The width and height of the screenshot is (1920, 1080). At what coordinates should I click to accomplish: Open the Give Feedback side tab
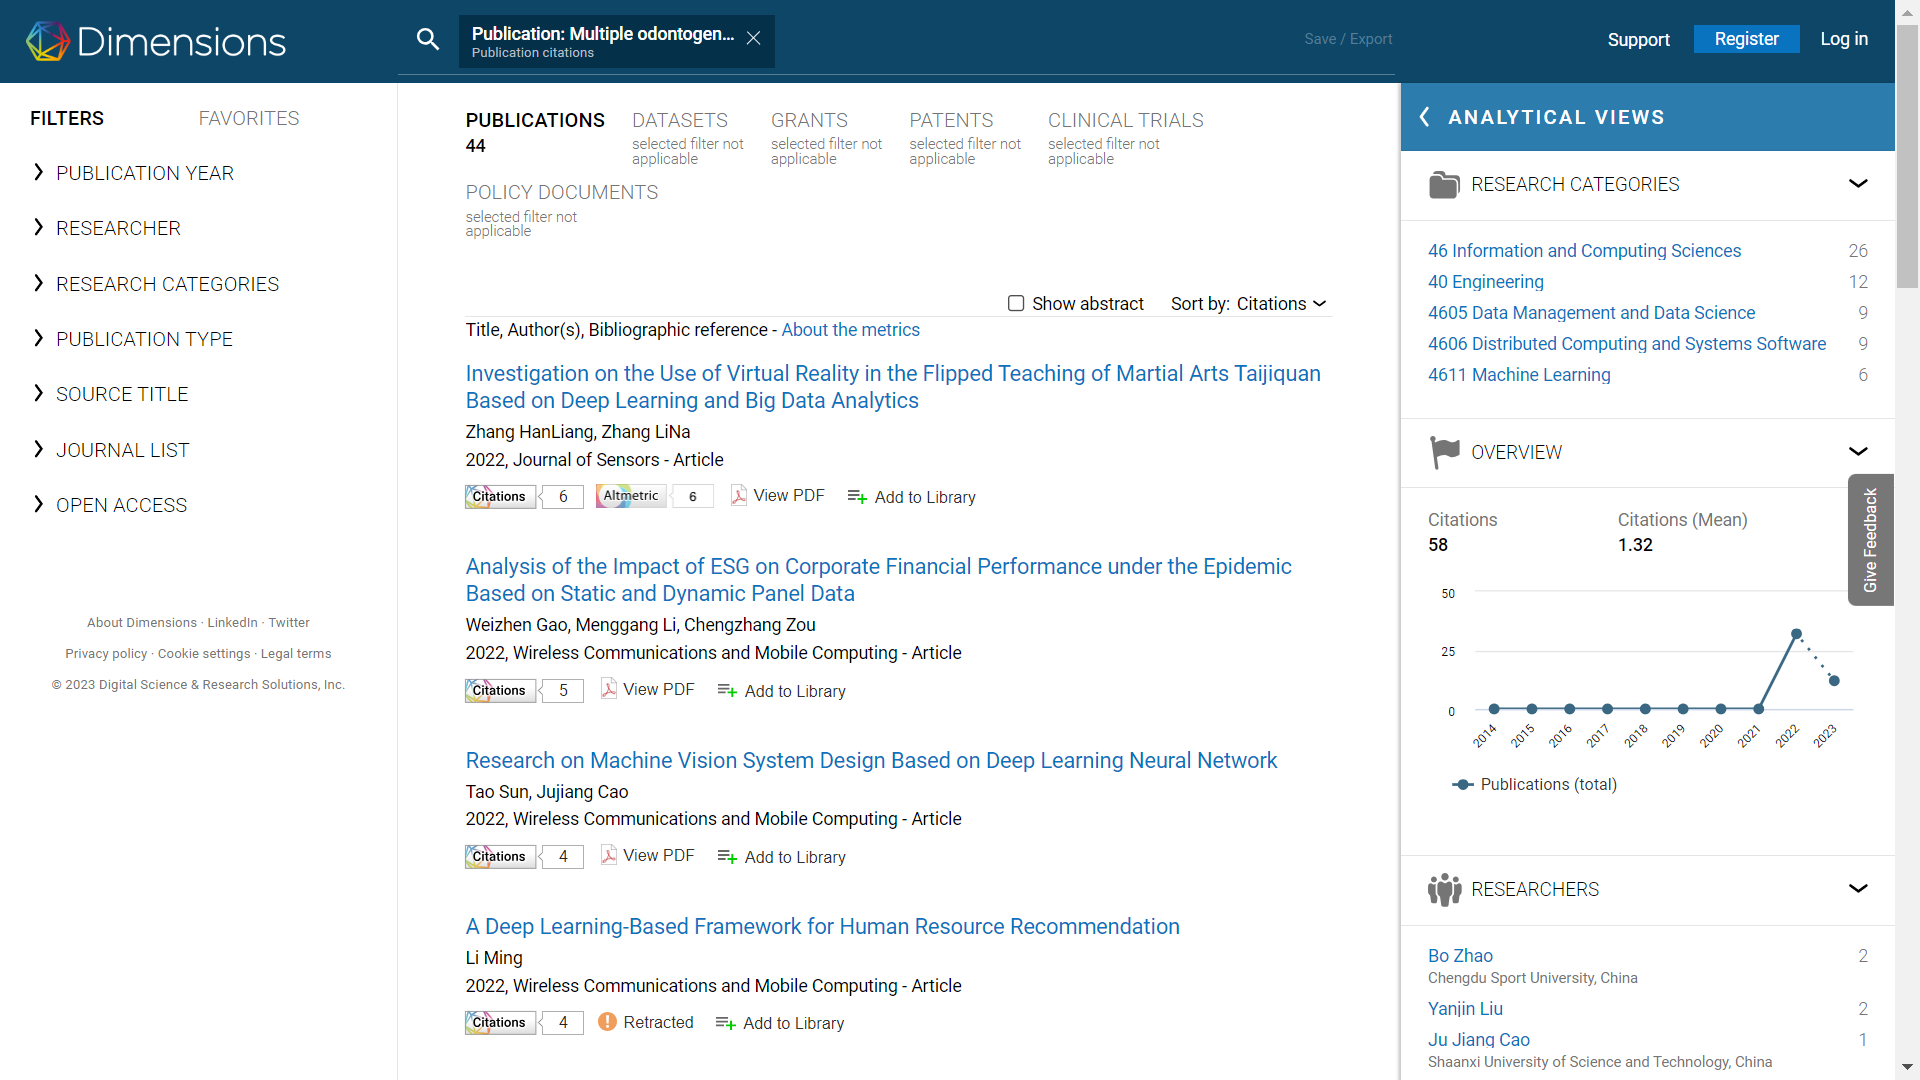pyautogui.click(x=1870, y=540)
